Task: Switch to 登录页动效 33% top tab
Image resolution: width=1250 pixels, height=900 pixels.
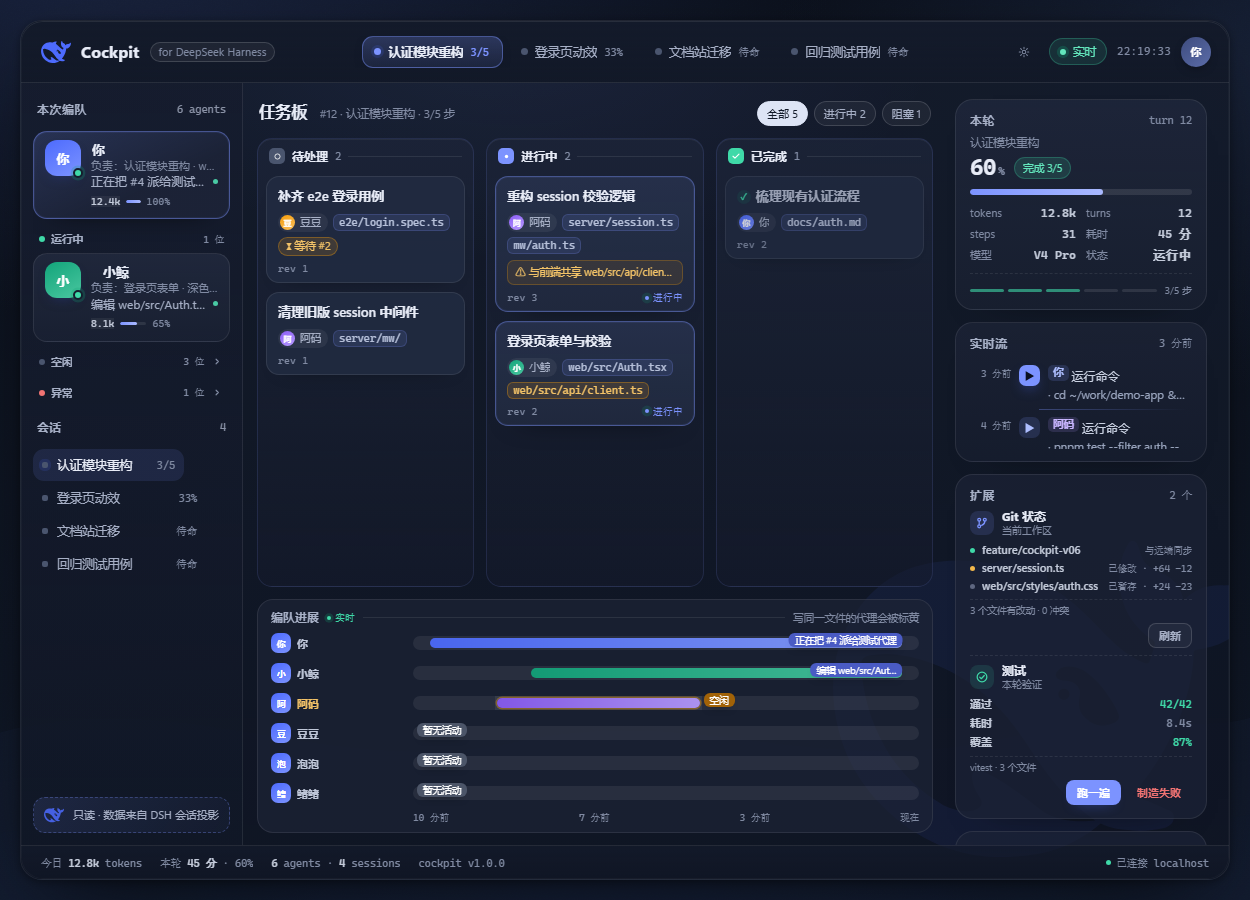Action: (x=572, y=52)
